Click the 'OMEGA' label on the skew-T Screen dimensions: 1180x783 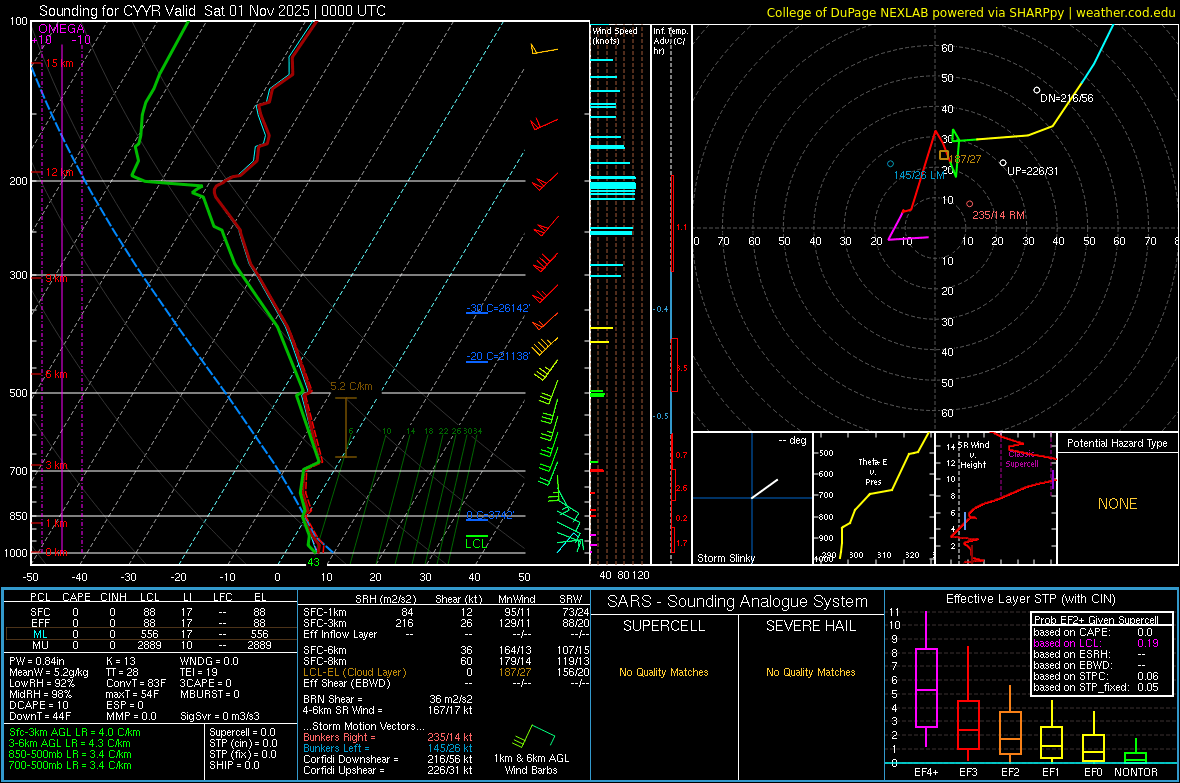[62, 29]
